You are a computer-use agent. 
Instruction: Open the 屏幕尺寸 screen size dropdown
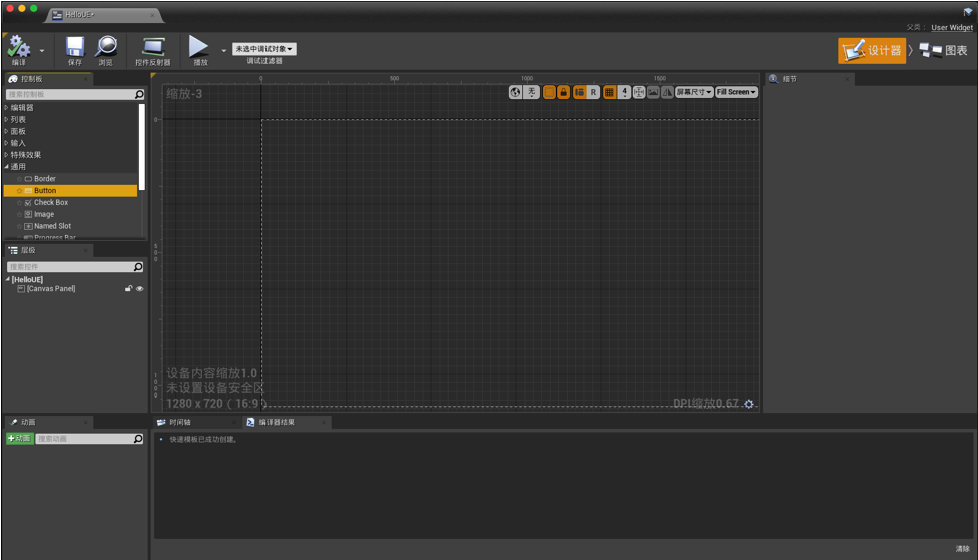[x=694, y=92]
